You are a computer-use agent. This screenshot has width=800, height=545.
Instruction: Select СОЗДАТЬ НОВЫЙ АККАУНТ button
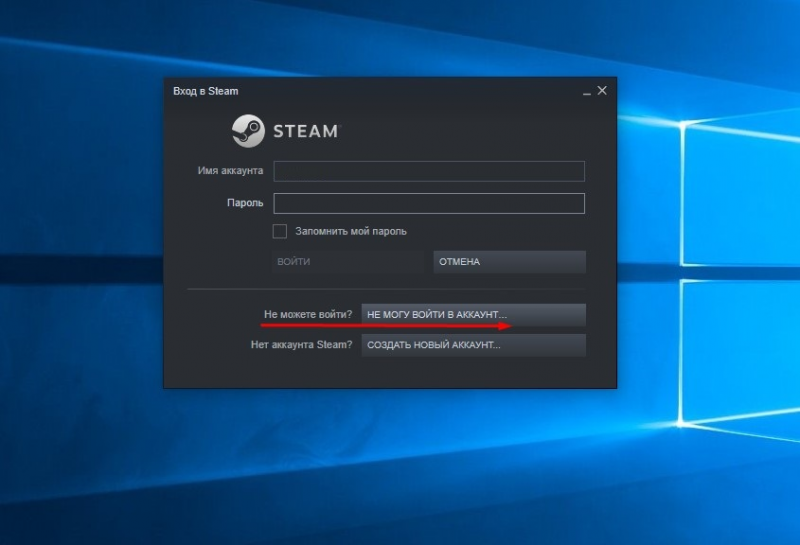(473, 345)
